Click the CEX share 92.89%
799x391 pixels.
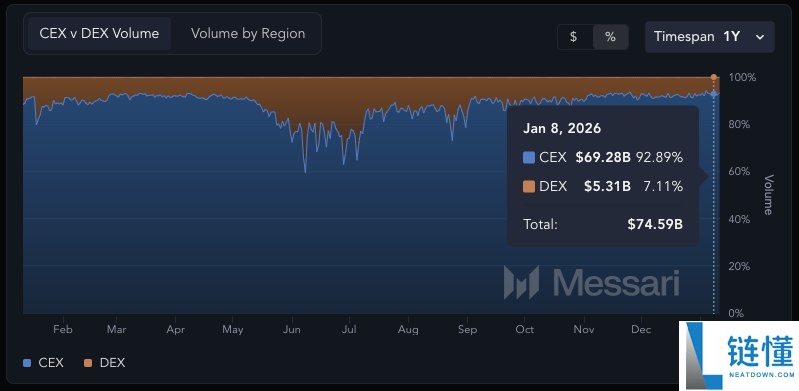pyautogui.click(x=659, y=158)
